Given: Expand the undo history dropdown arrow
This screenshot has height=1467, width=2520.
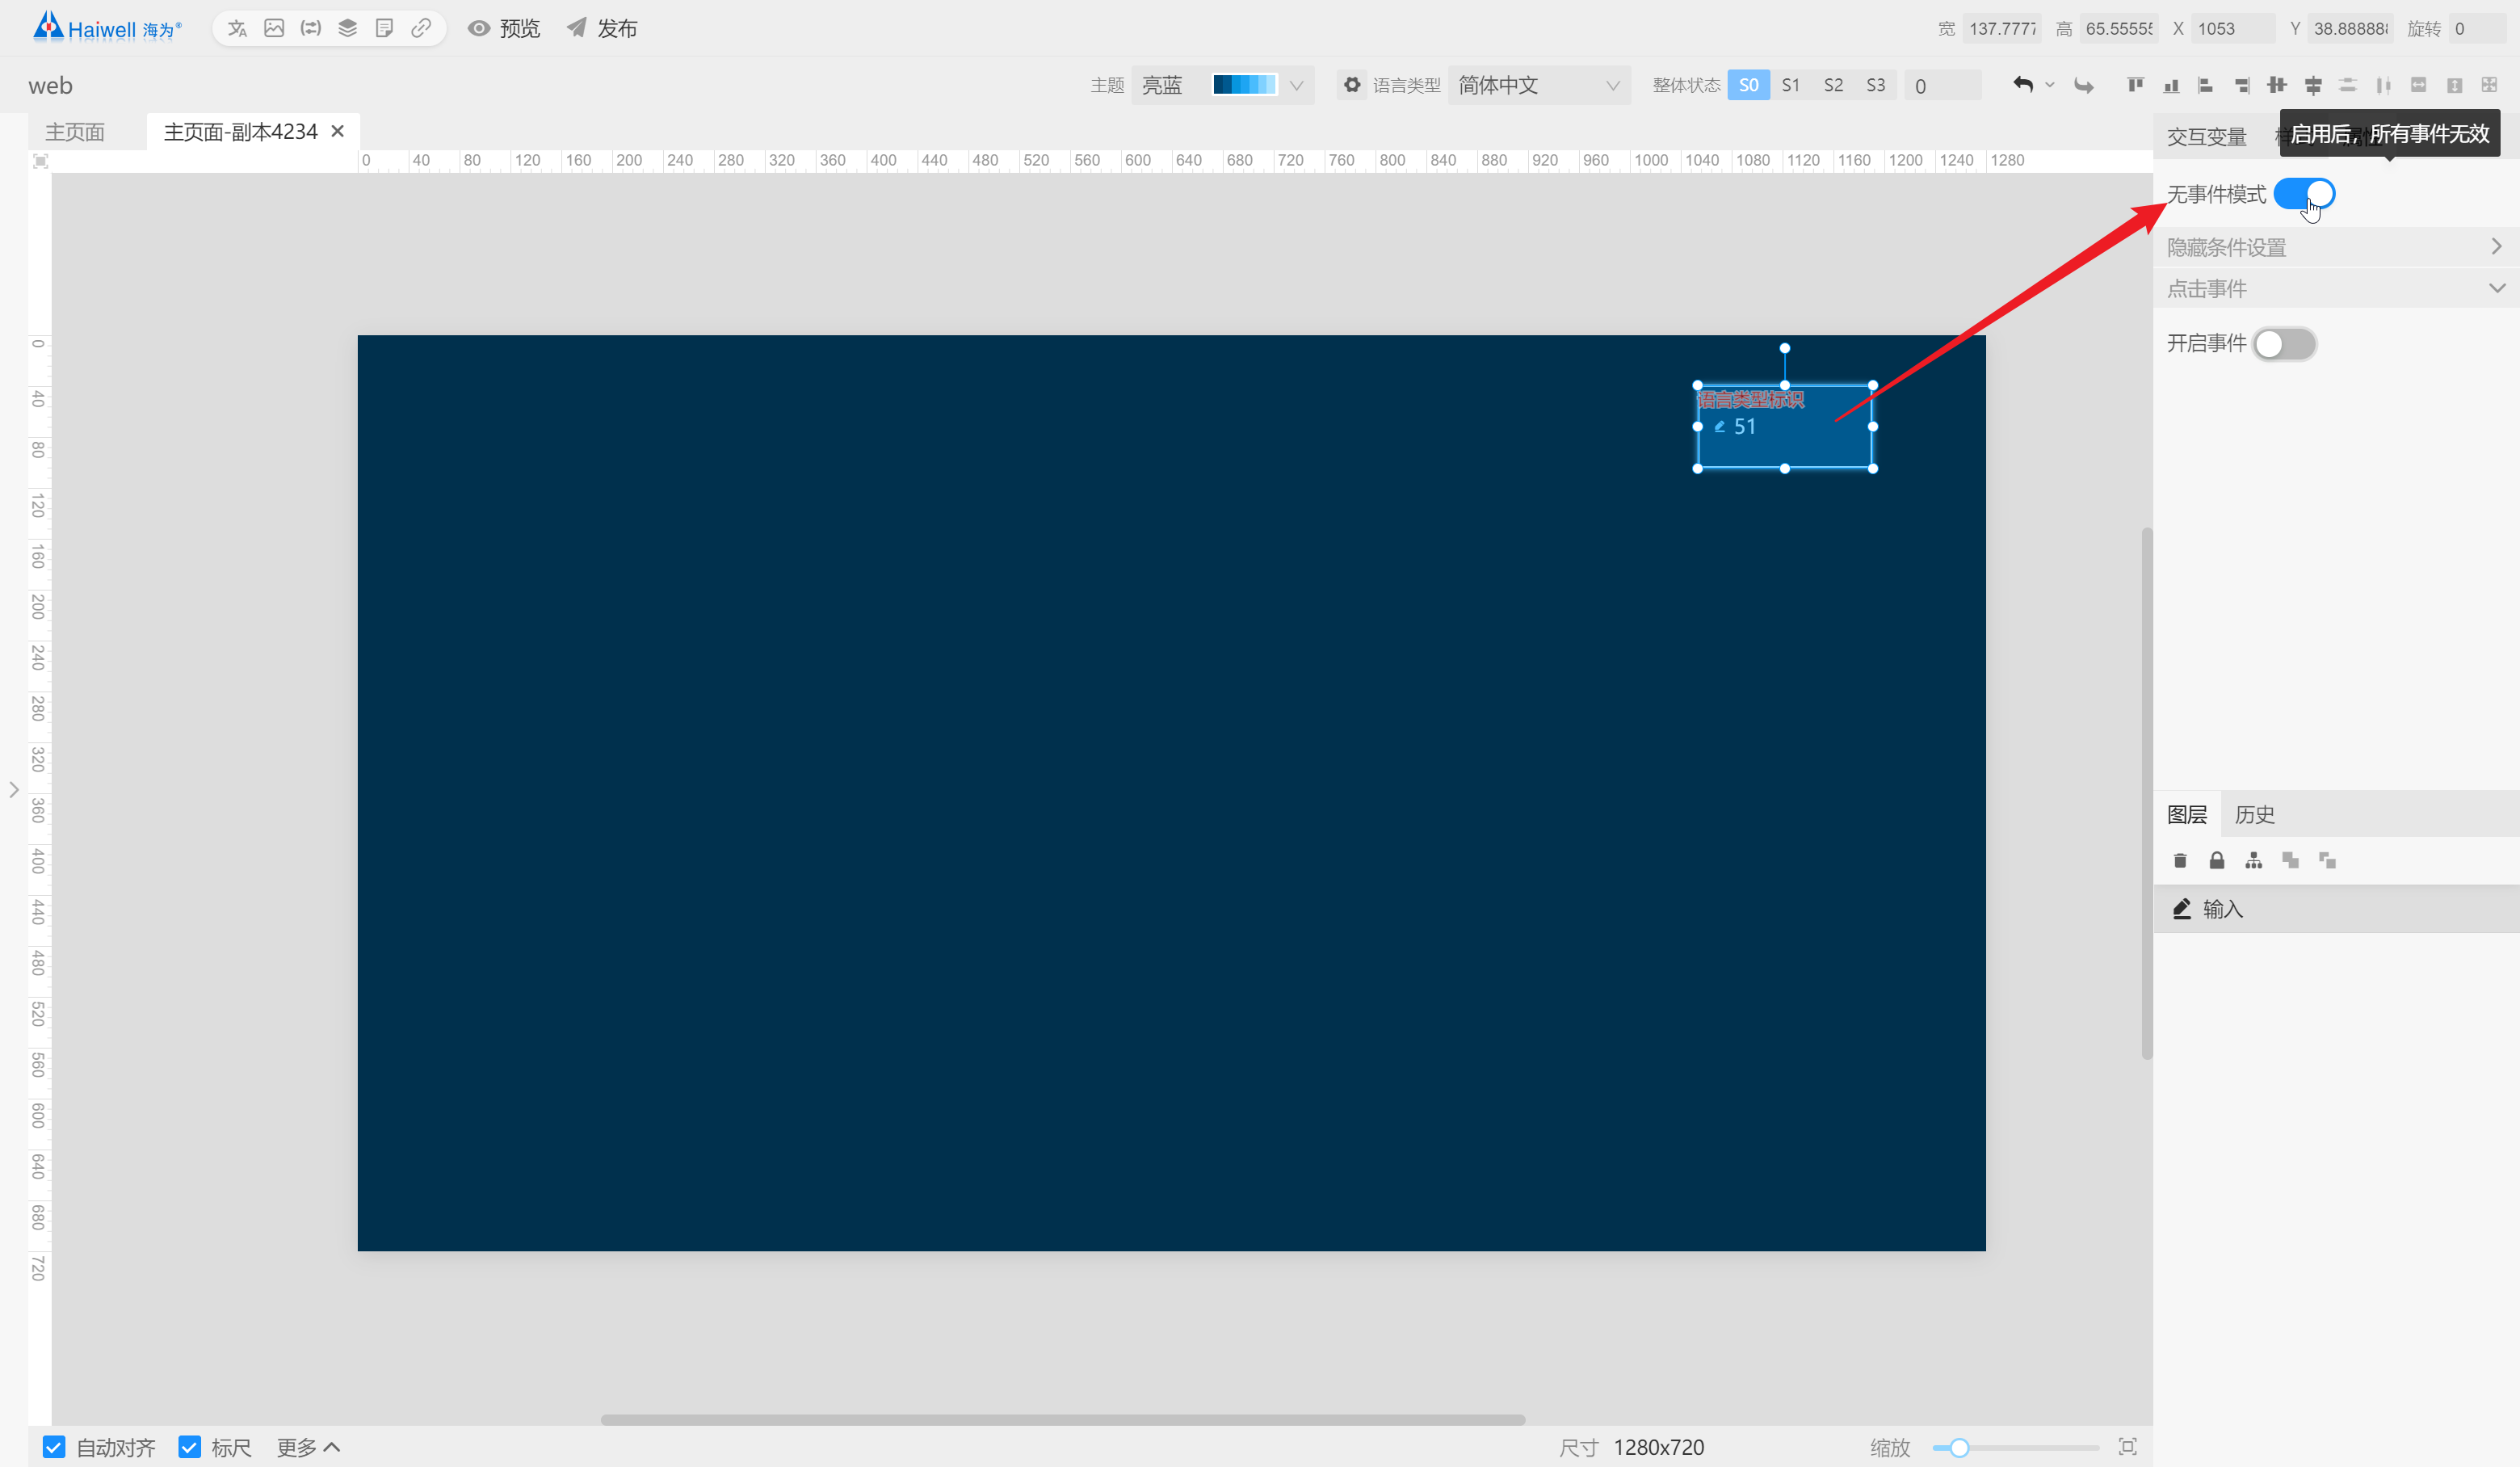Looking at the screenshot, I should tap(2050, 85).
